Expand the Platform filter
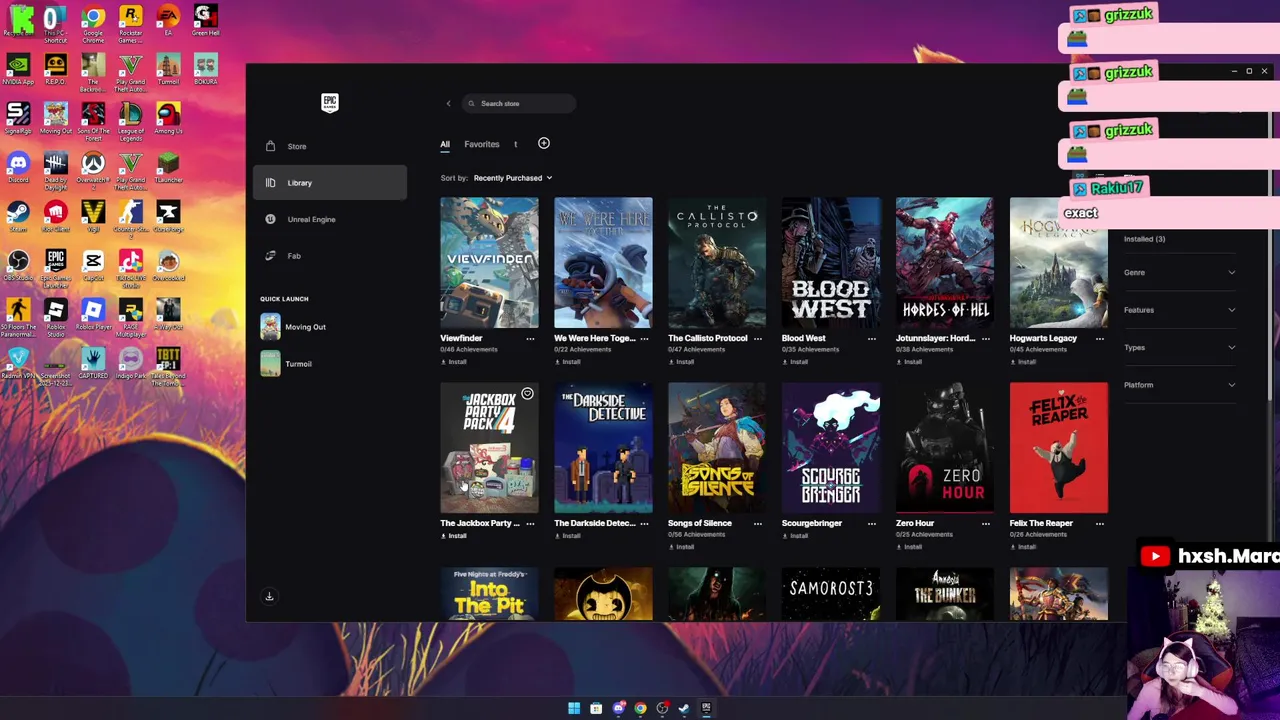Viewport: 1280px width, 720px height. (x=1179, y=385)
